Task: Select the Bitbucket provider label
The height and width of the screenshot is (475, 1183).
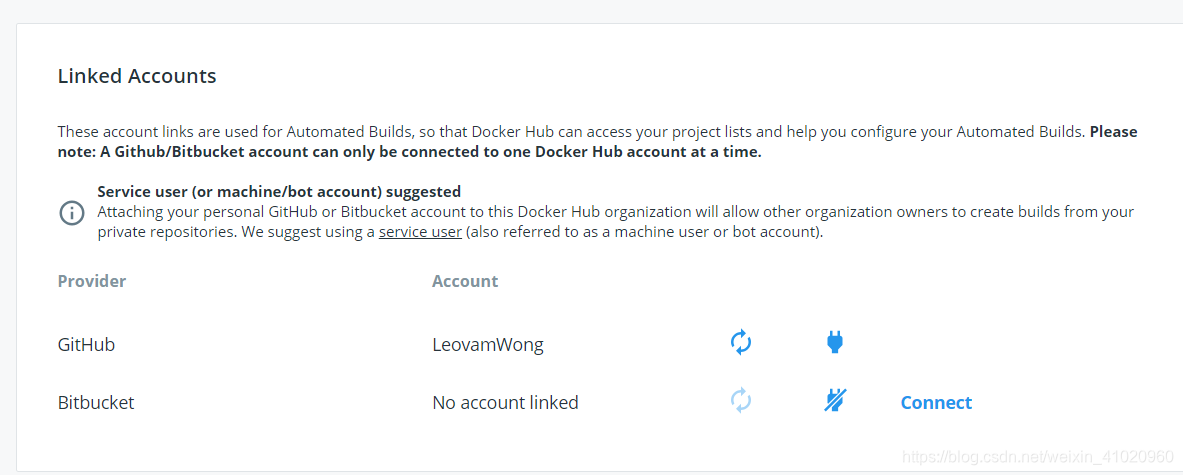Action: point(96,403)
